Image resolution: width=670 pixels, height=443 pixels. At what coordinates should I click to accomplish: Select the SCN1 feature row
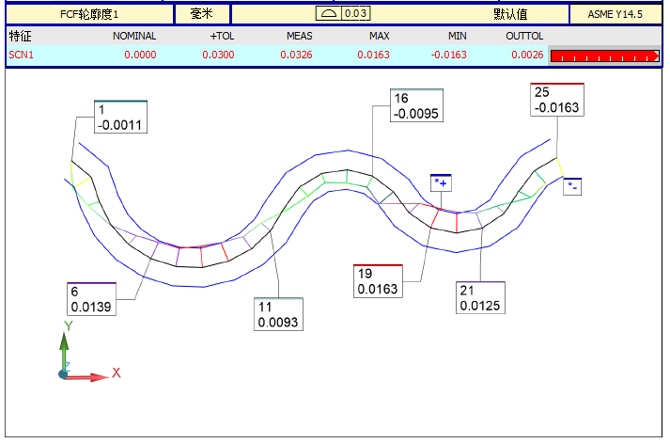[x=21, y=54]
